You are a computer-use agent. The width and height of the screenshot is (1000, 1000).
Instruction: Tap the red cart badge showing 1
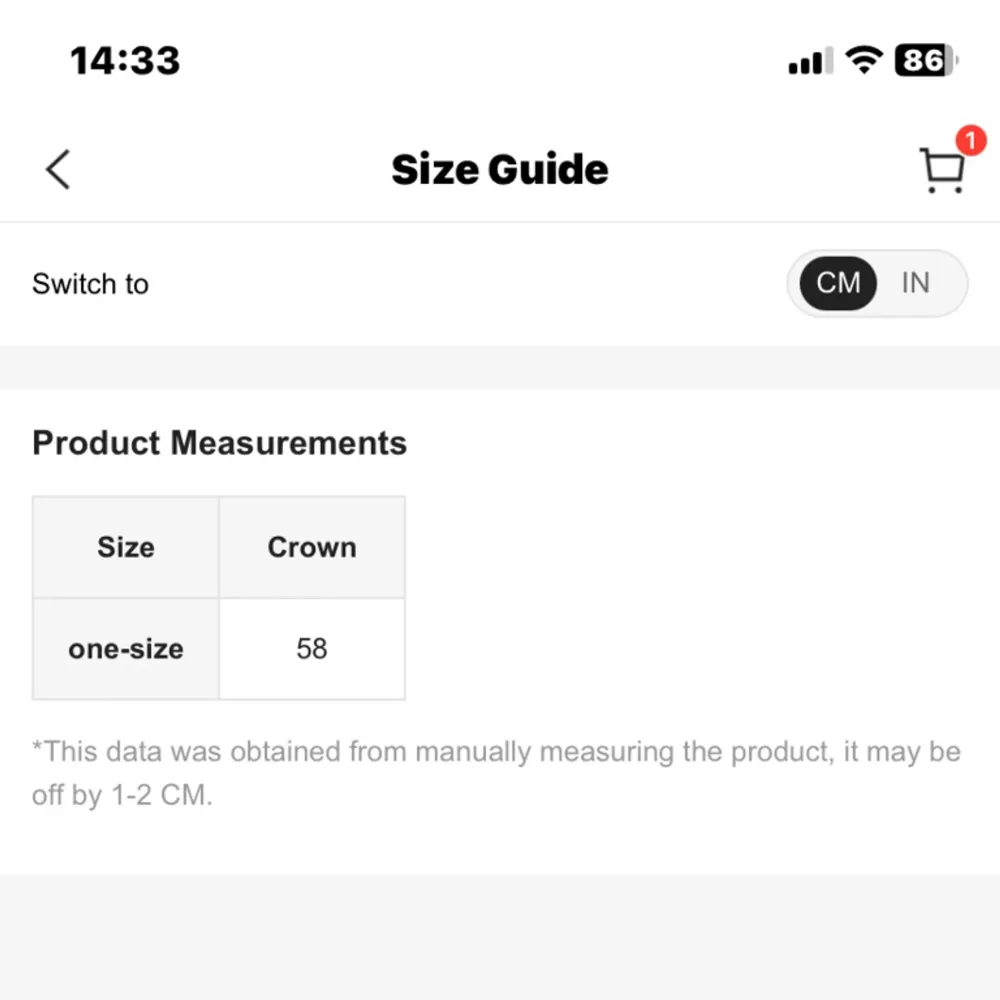tap(969, 141)
